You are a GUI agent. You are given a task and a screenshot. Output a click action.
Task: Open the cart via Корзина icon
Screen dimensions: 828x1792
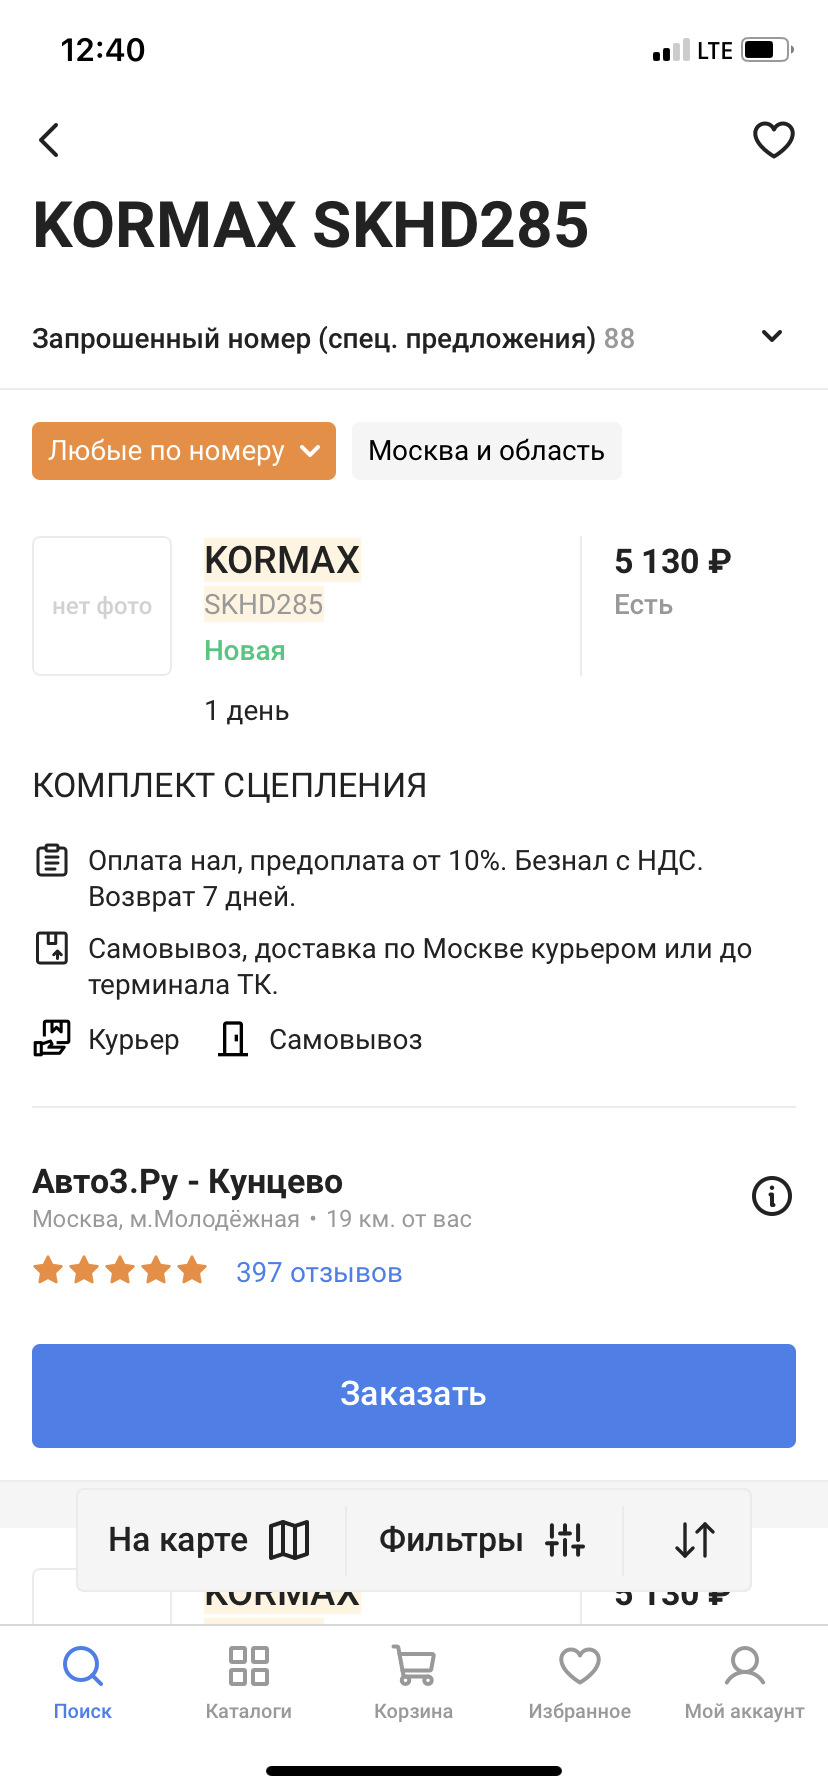coord(413,1668)
